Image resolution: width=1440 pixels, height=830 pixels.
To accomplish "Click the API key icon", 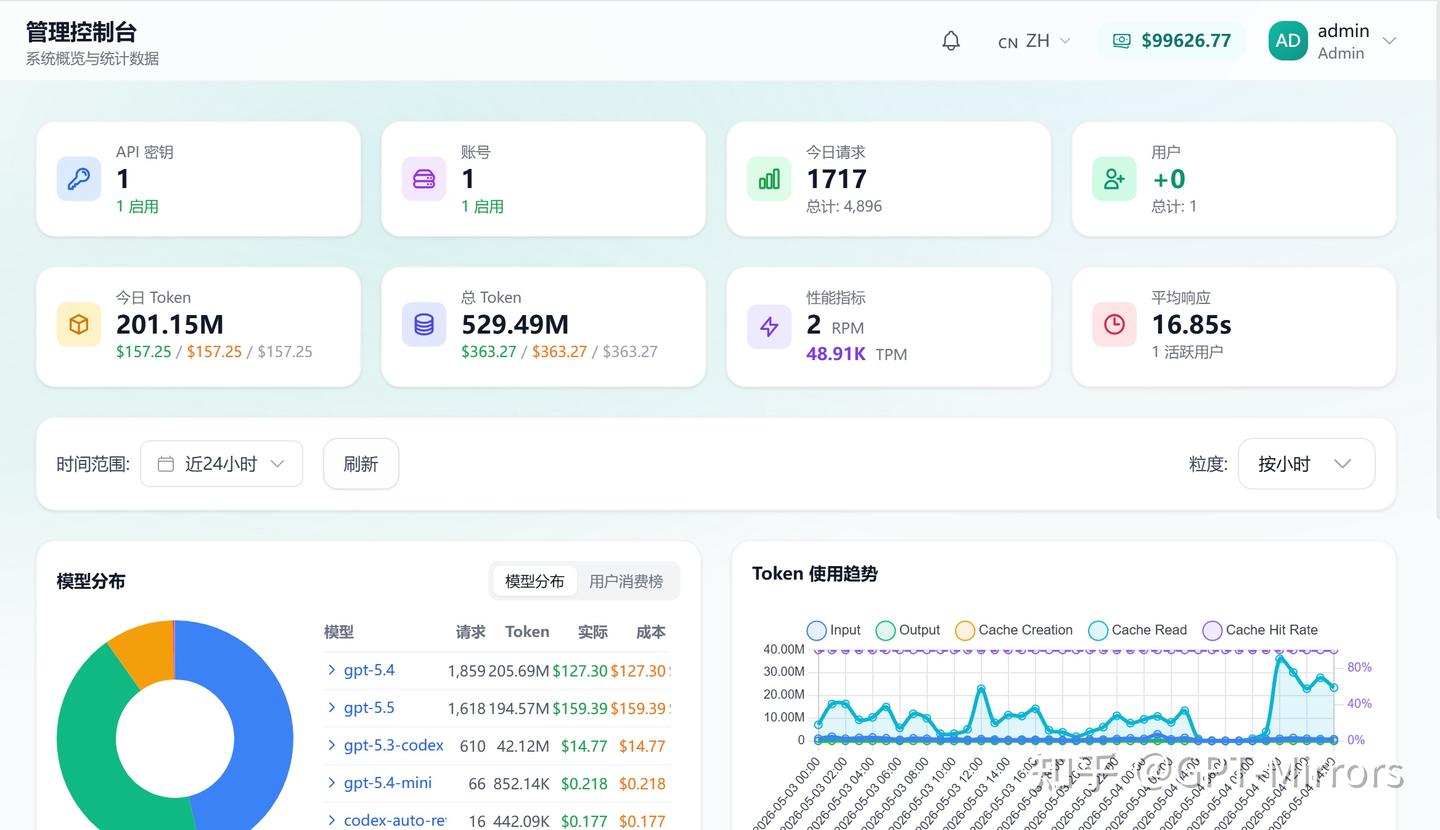I will pyautogui.click(x=78, y=179).
